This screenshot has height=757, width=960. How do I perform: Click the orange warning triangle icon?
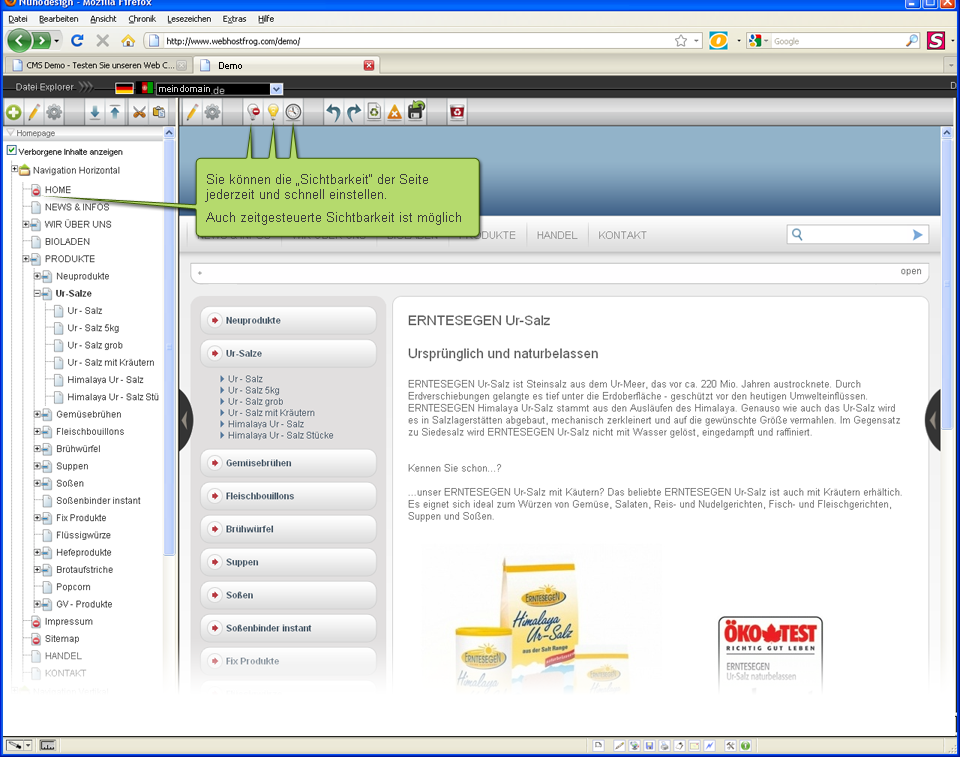395,113
